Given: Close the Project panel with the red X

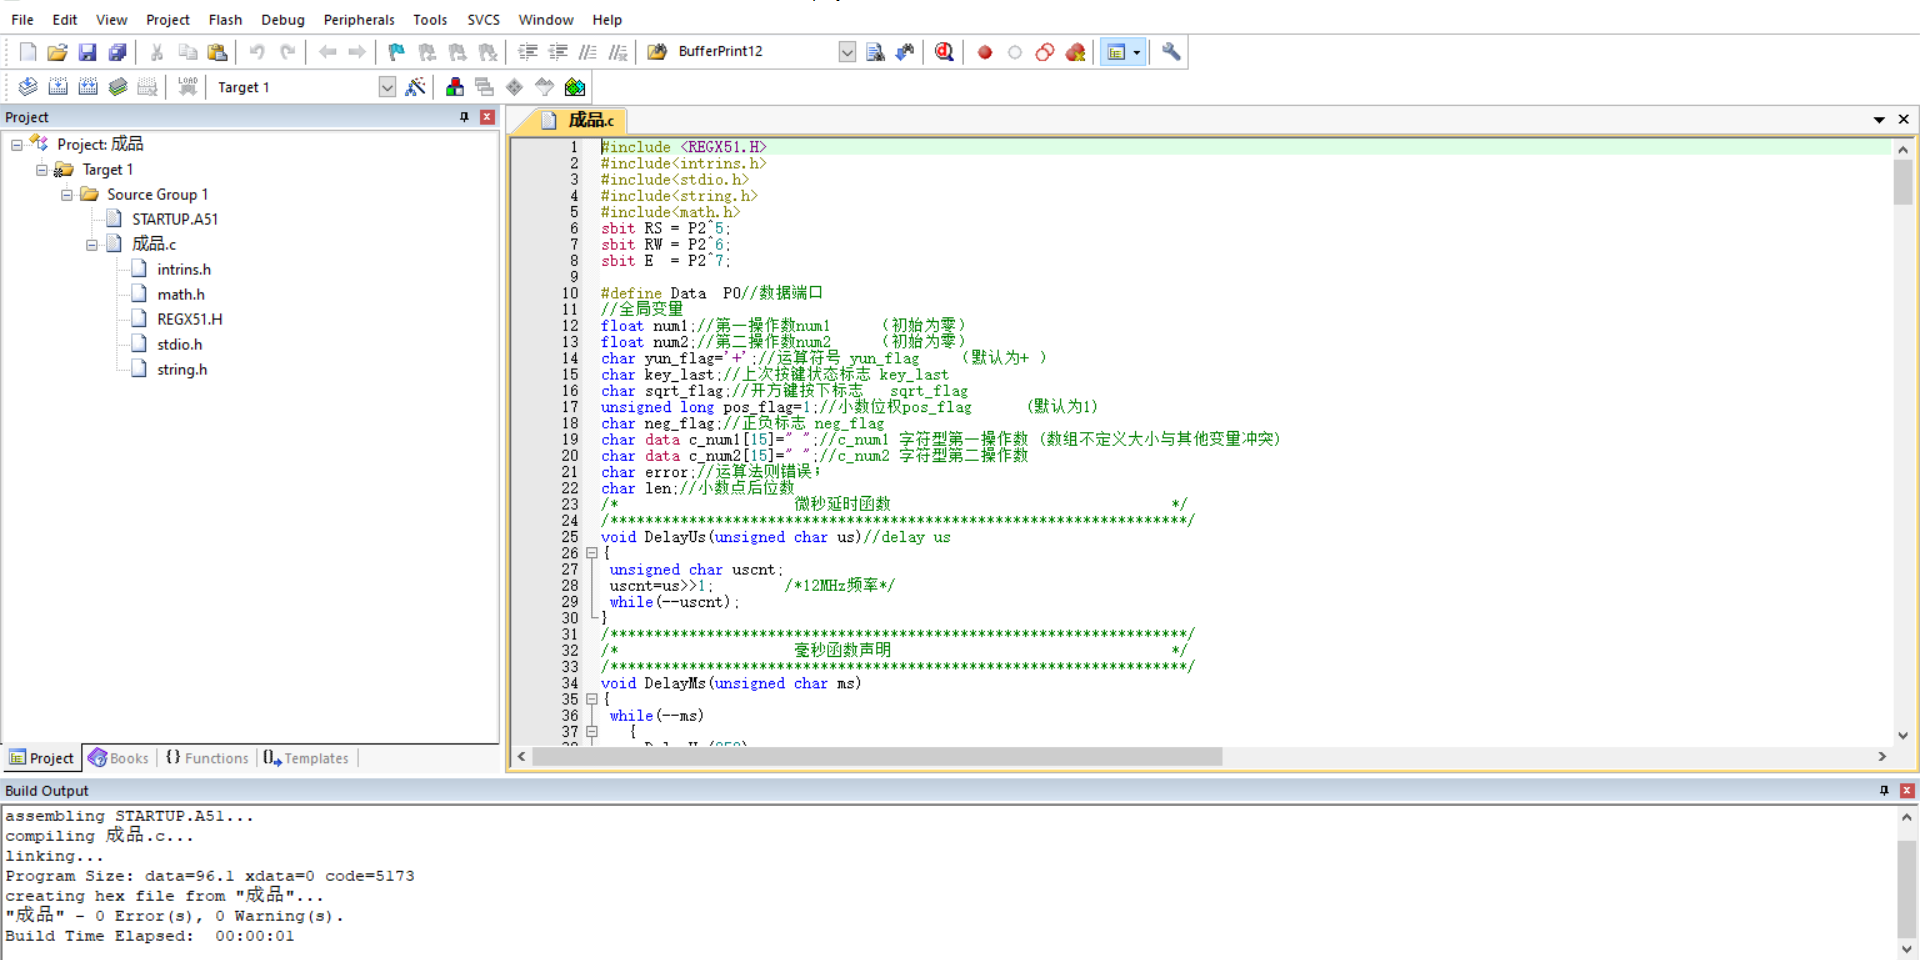Looking at the screenshot, I should click(487, 117).
